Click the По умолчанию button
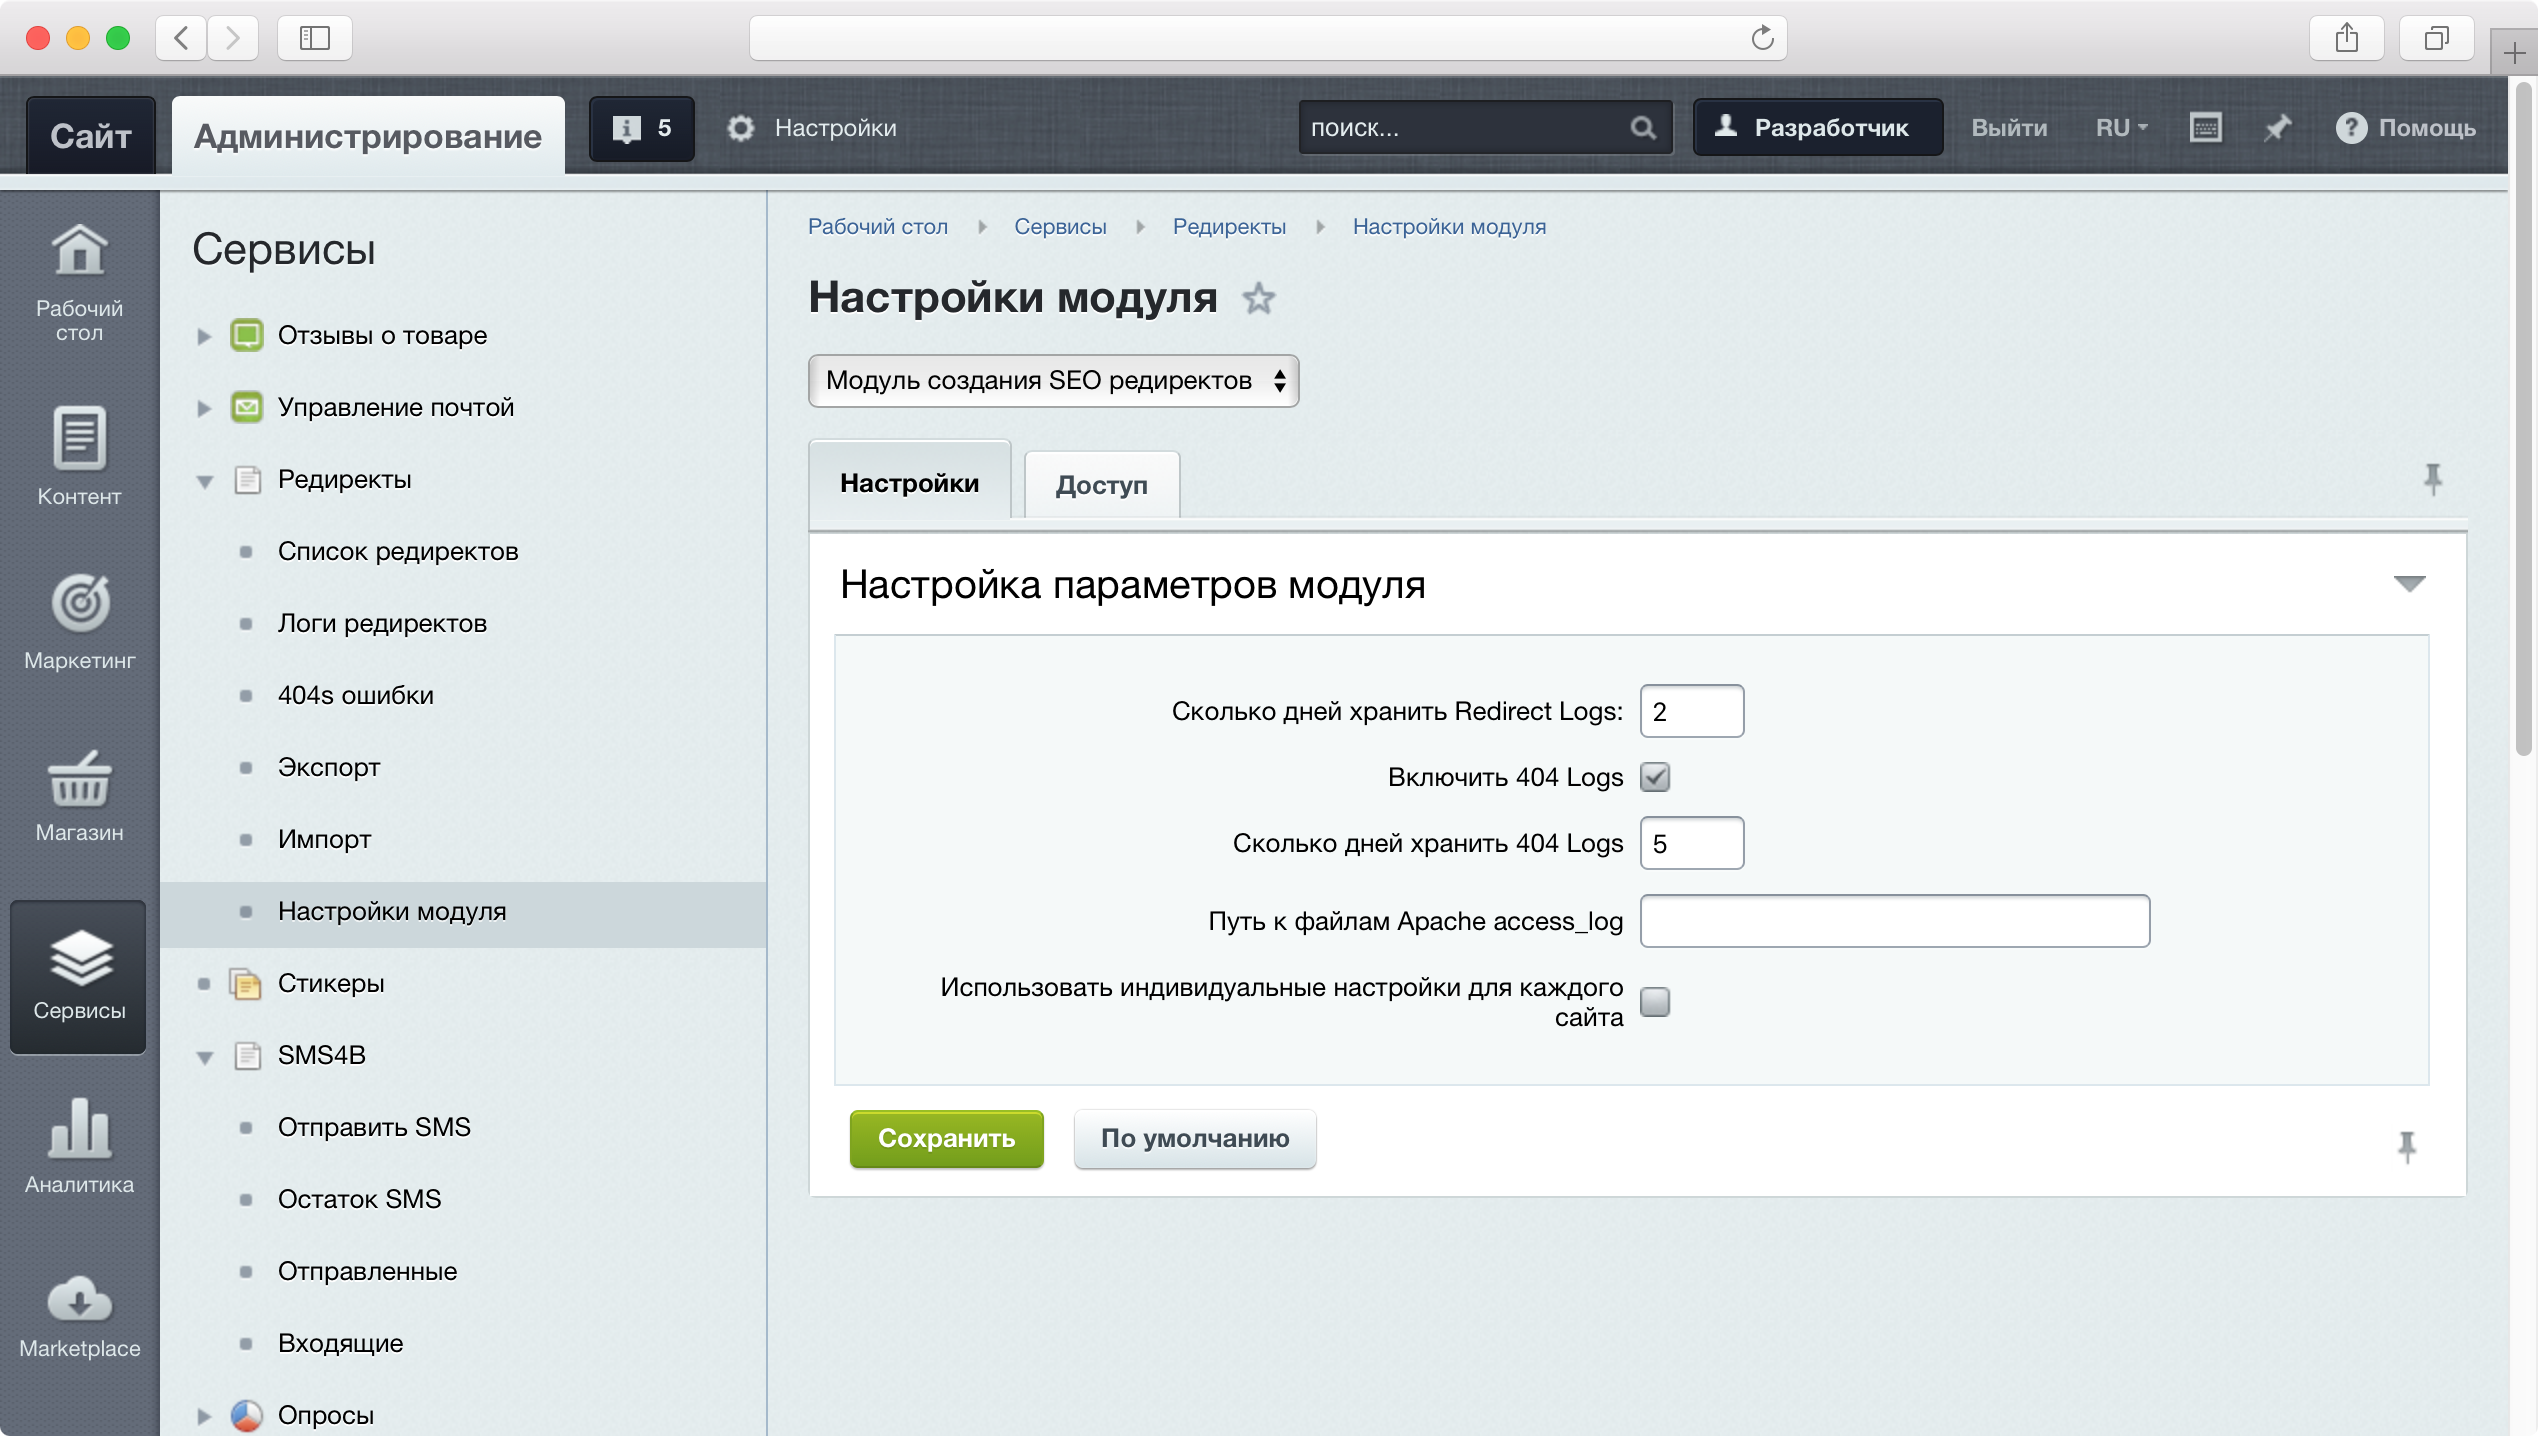 [x=1194, y=1138]
